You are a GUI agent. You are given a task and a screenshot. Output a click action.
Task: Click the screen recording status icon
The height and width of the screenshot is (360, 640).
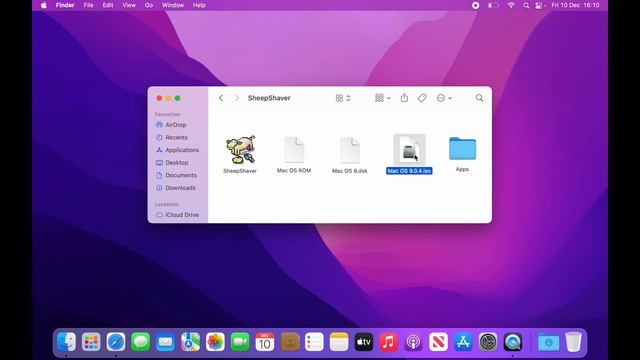coord(476,5)
